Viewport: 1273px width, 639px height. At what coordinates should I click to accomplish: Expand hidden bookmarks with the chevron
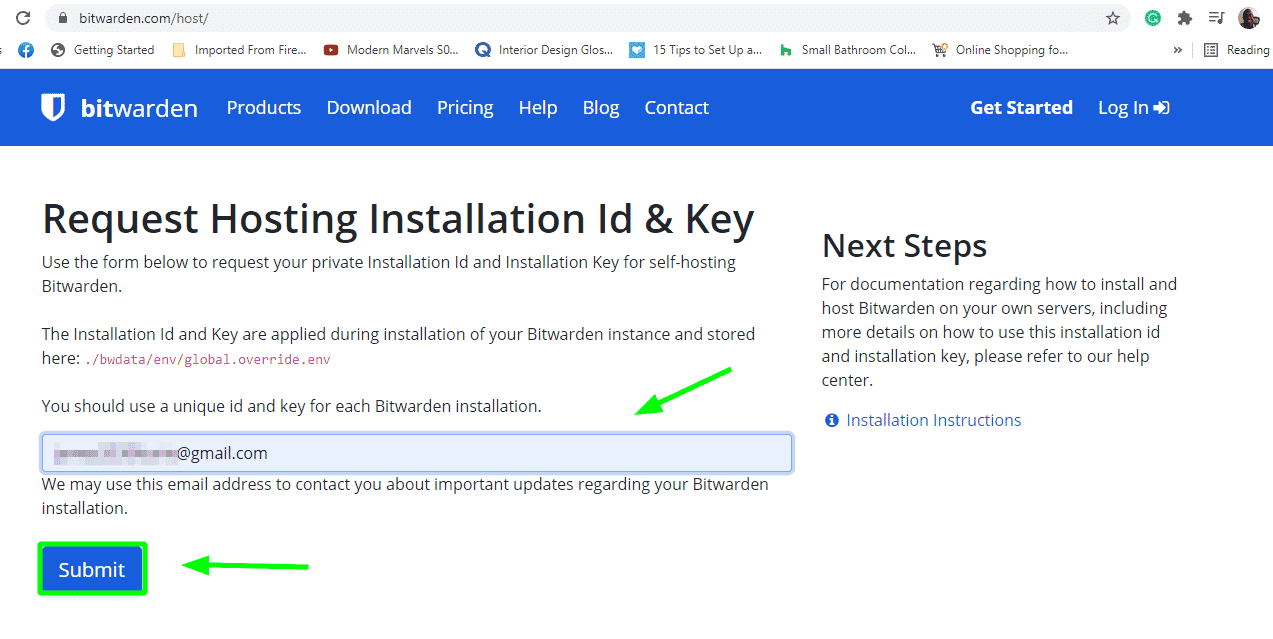pos(1178,50)
